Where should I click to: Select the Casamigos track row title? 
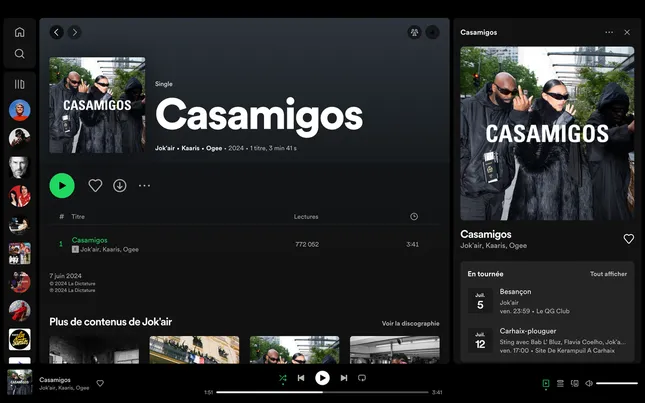click(x=90, y=240)
